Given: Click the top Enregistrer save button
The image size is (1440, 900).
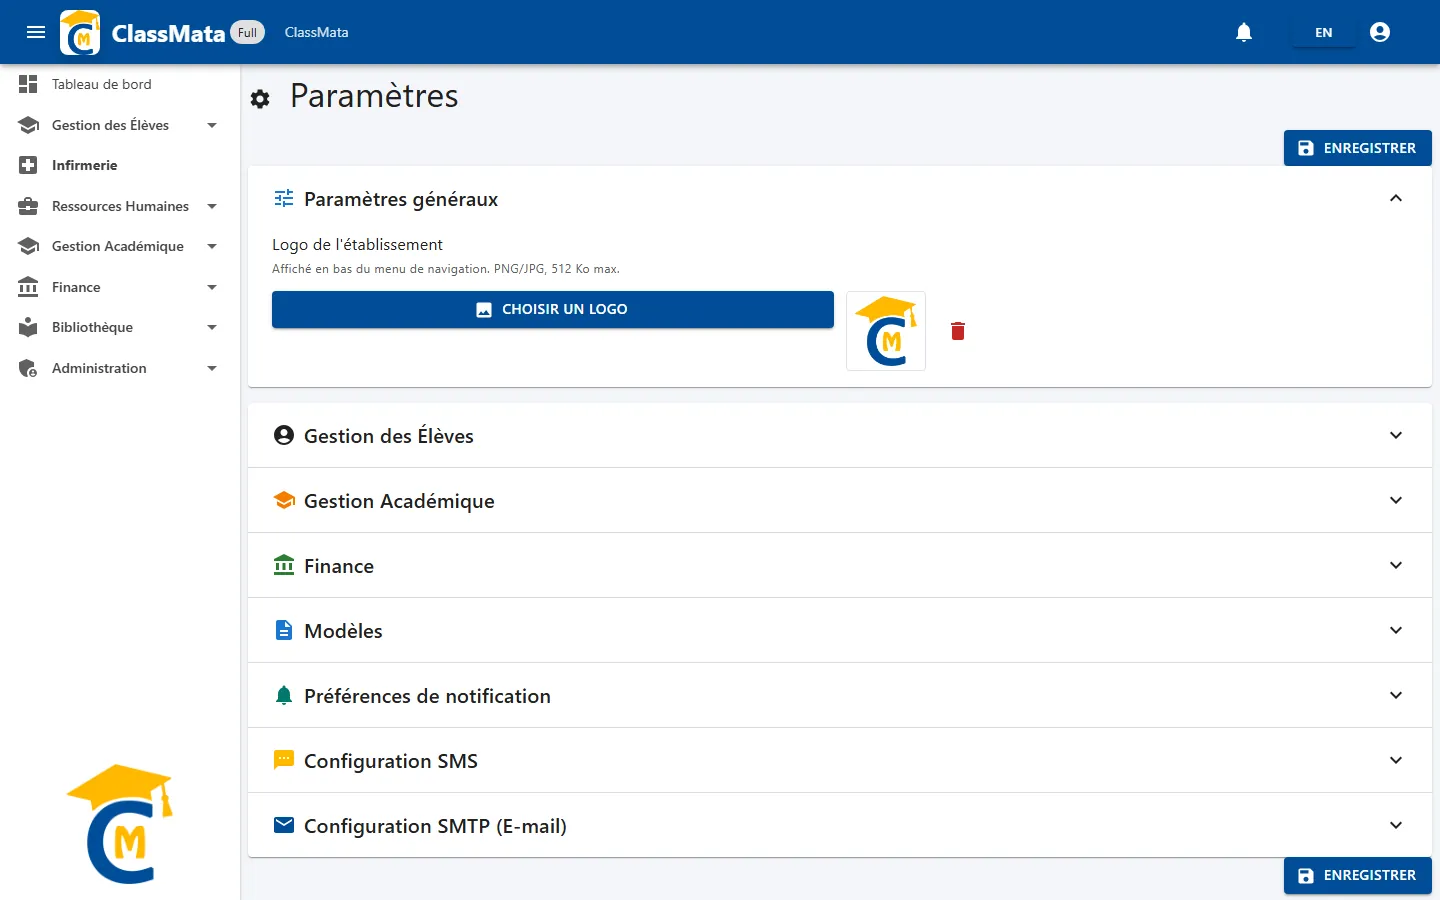Looking at the screenshot, I should point(1358,148).
